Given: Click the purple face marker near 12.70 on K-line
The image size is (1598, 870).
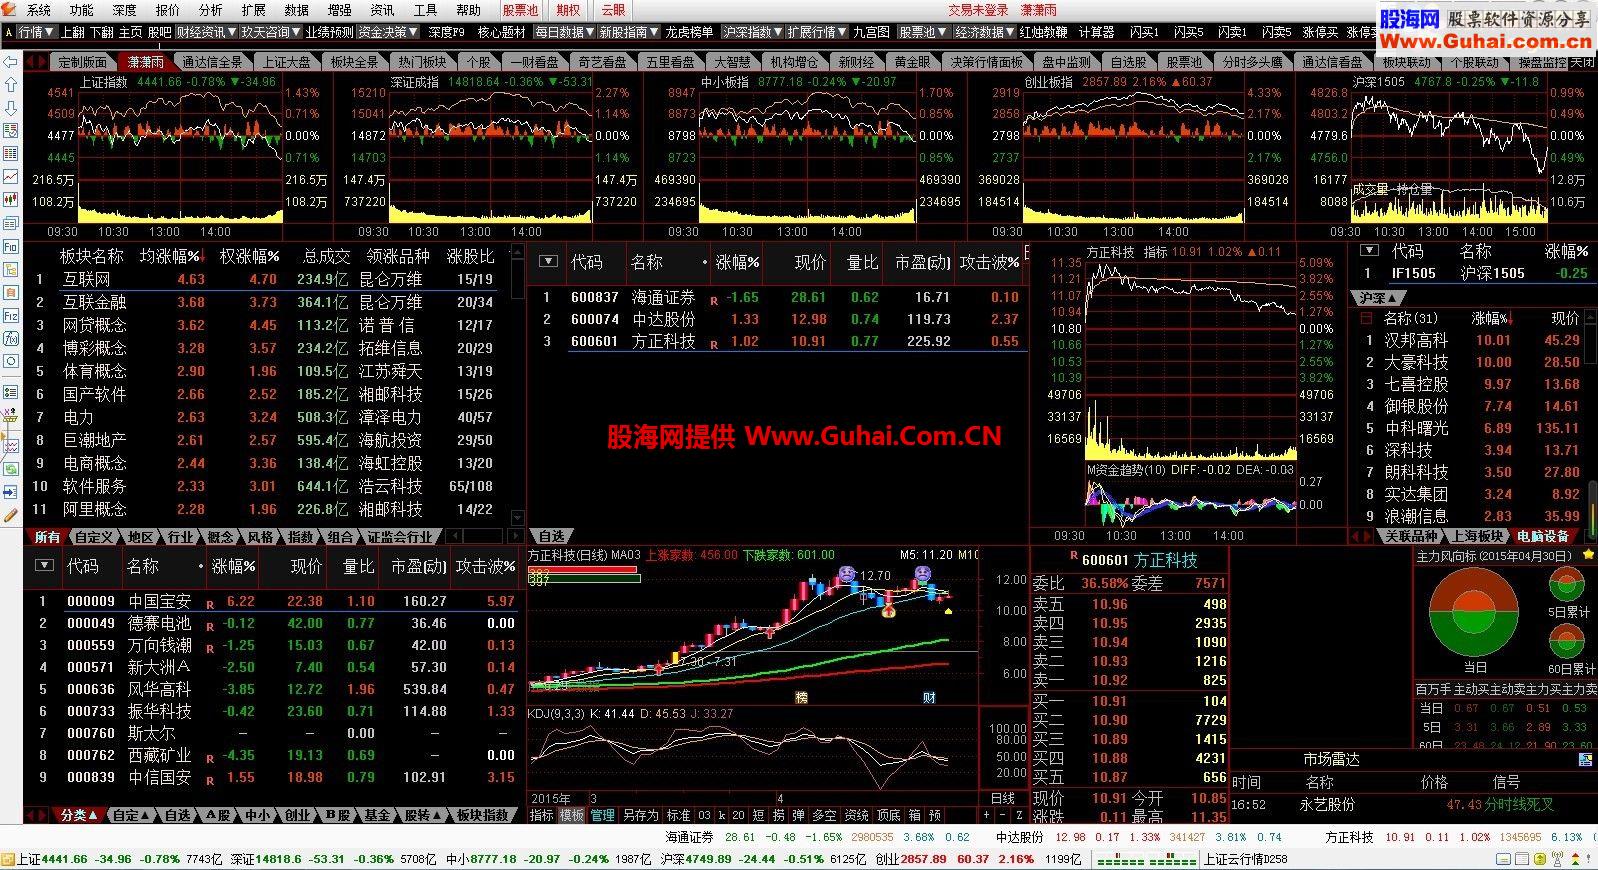Looking at the screenshot, I should click(846, 574).
